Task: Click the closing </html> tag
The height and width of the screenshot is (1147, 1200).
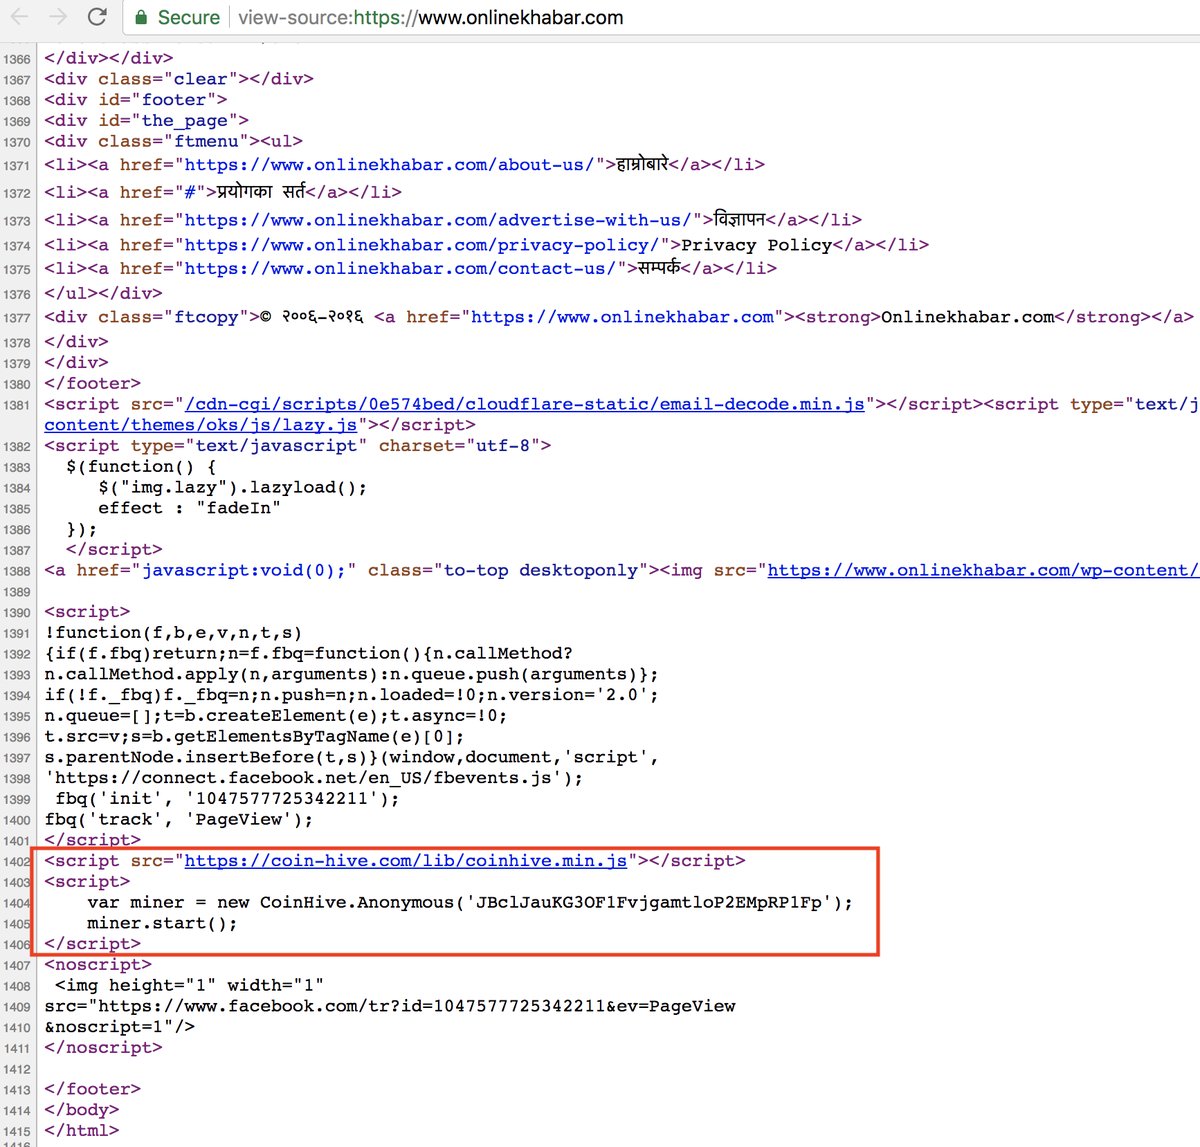Action: [82, 1131]
